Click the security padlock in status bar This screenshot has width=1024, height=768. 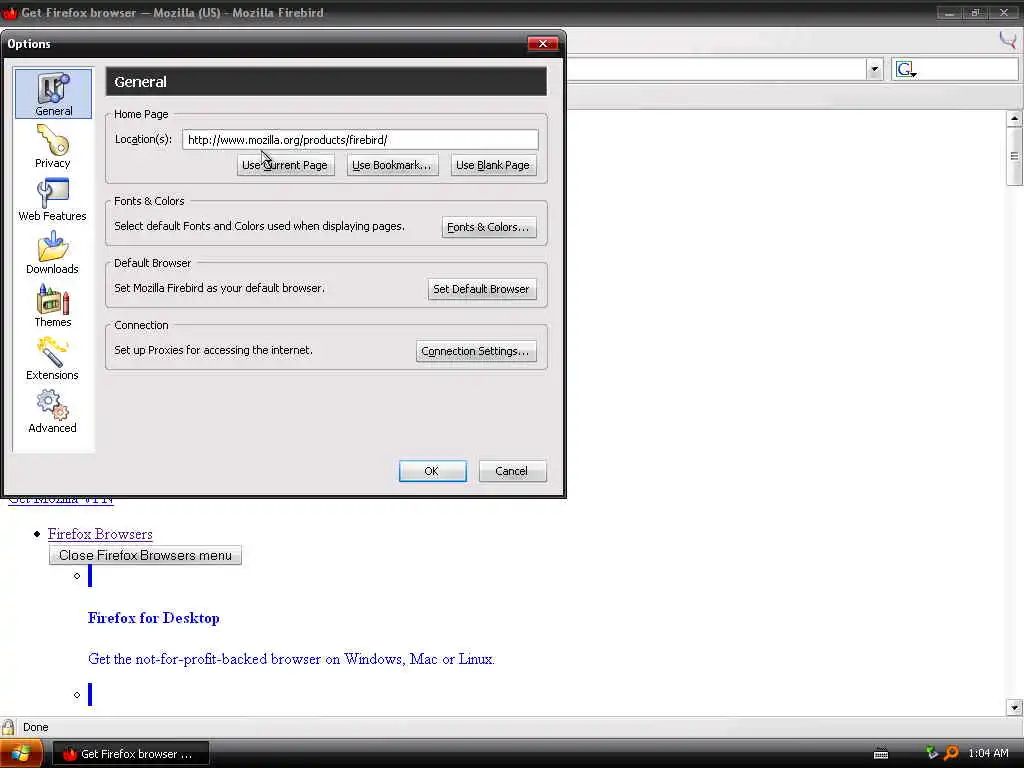pyautogui.click(x=8, y=727)
